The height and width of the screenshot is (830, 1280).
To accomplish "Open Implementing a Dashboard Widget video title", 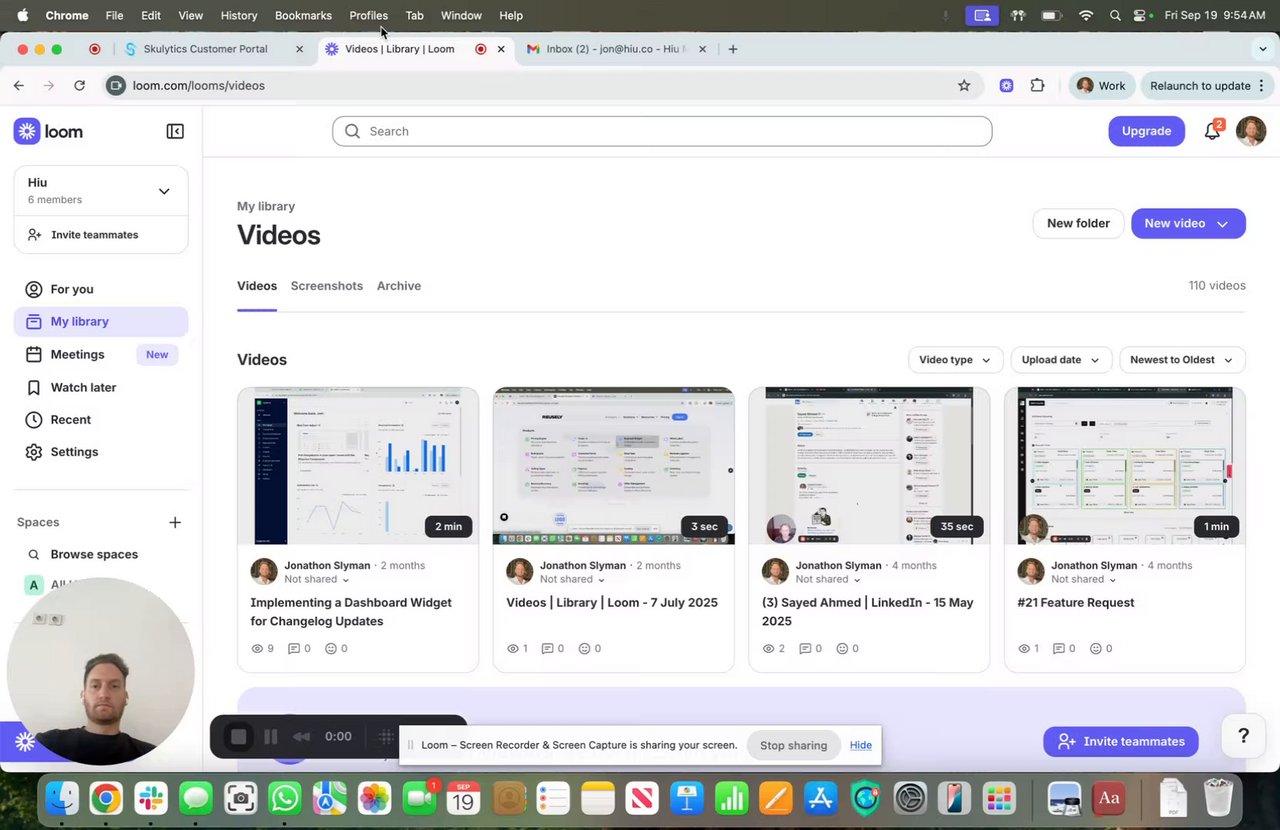I will pos(351,612).
